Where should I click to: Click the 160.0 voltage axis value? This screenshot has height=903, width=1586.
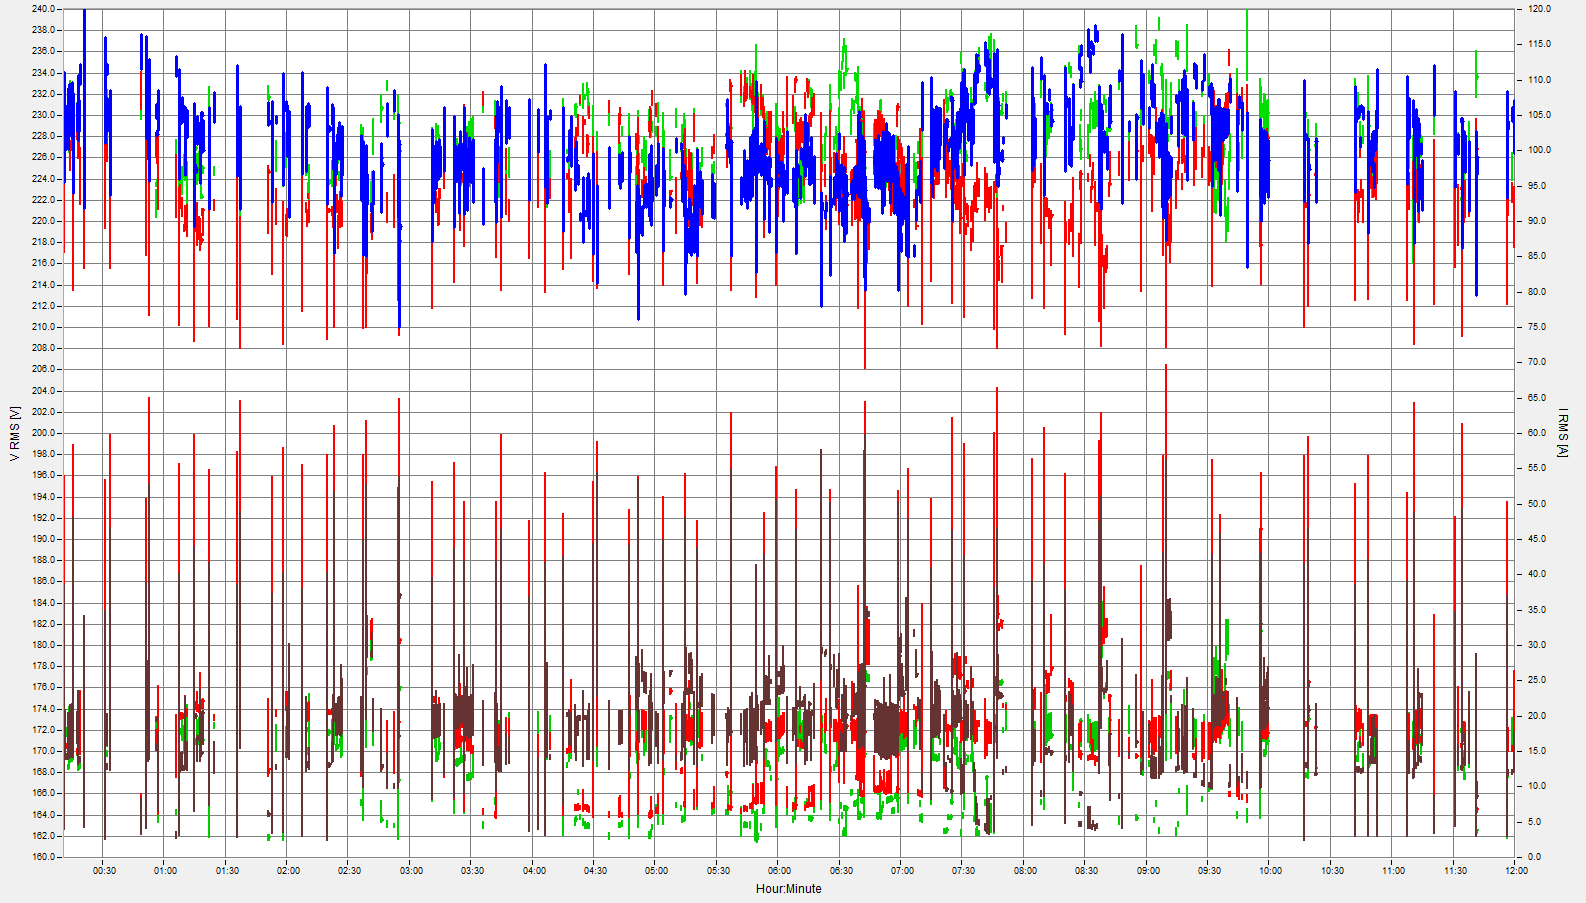(44, 857)
